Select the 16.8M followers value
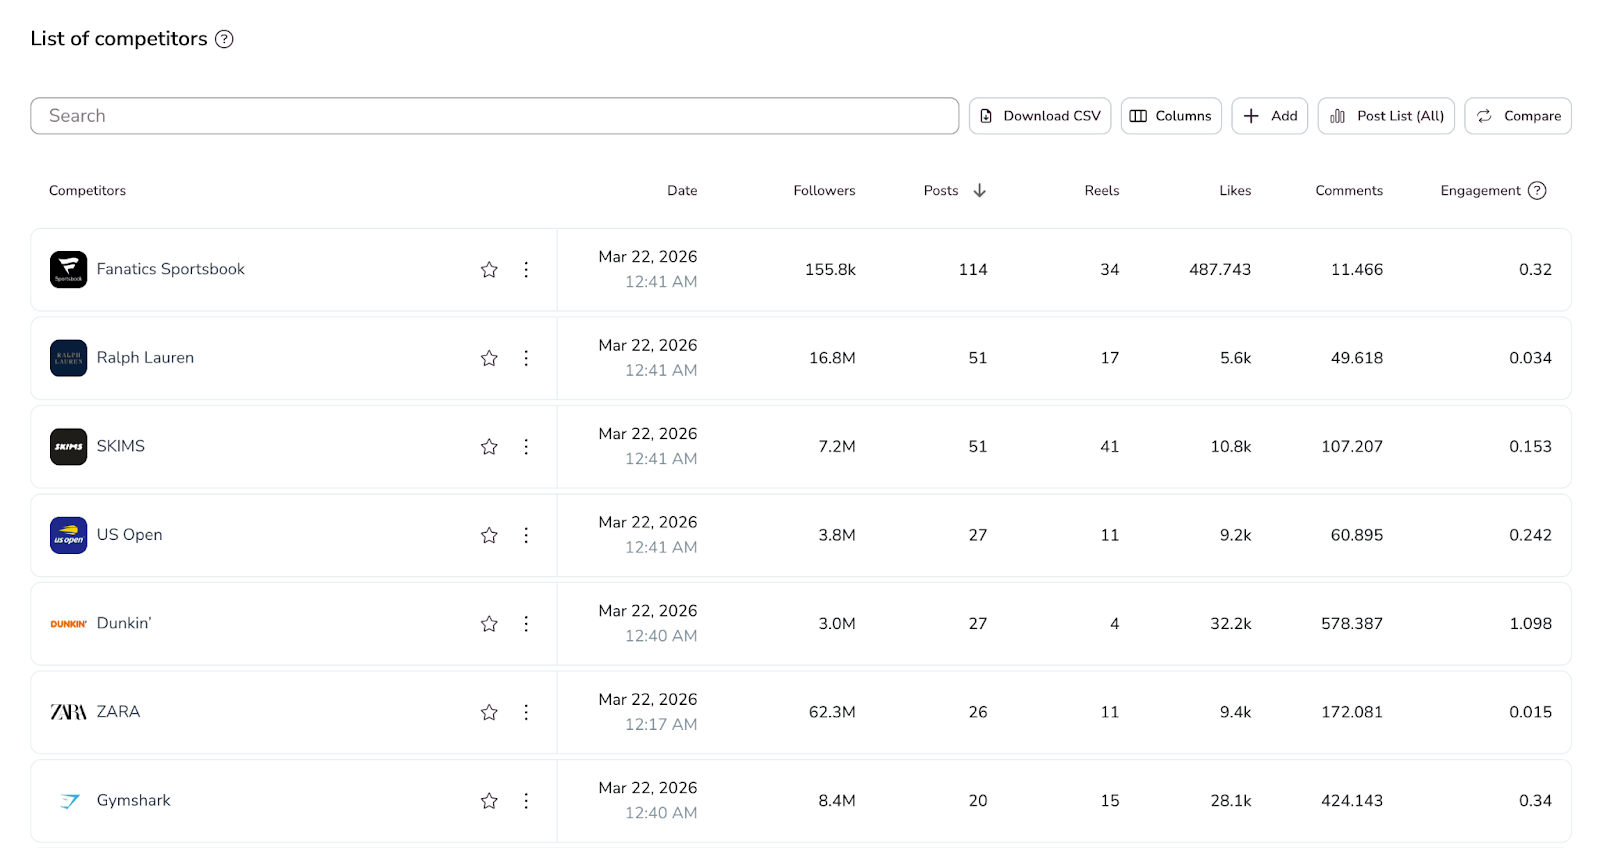This screenshot has width=1600, height=848. [x=833, y=358]
